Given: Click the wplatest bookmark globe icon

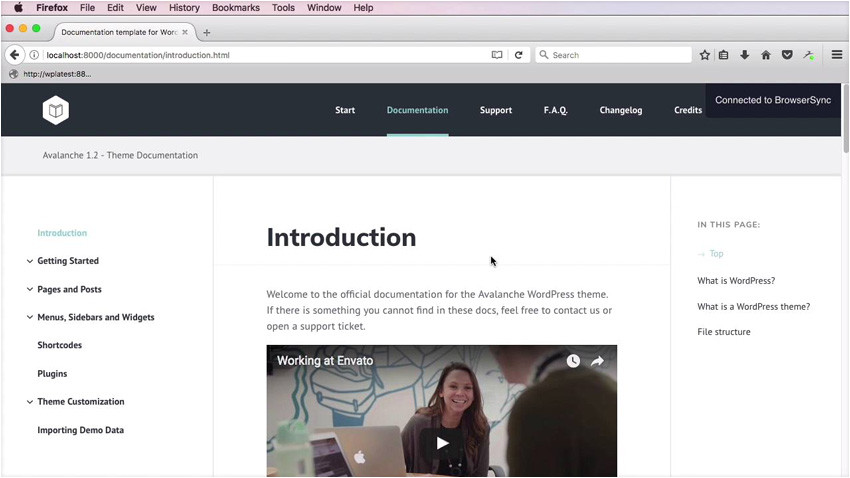Looking at the screenshot, I should [x=14, y=74].
